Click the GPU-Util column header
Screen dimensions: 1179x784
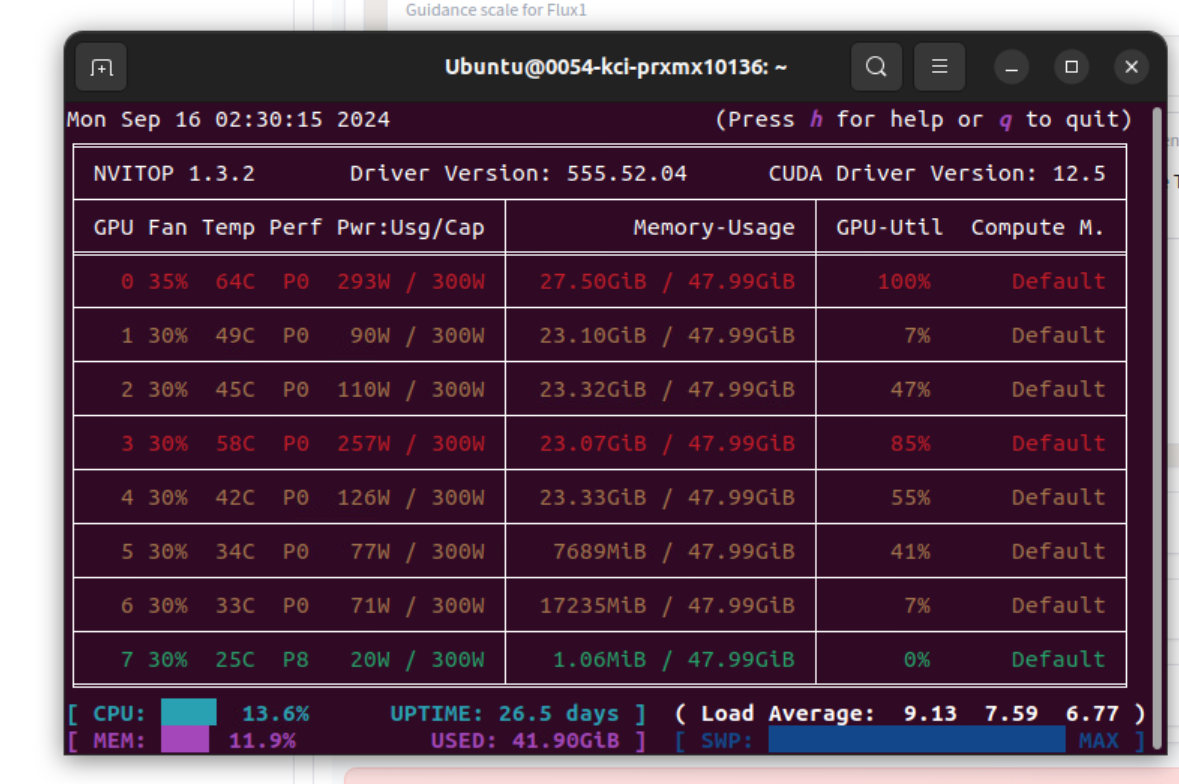coord(889,227)
